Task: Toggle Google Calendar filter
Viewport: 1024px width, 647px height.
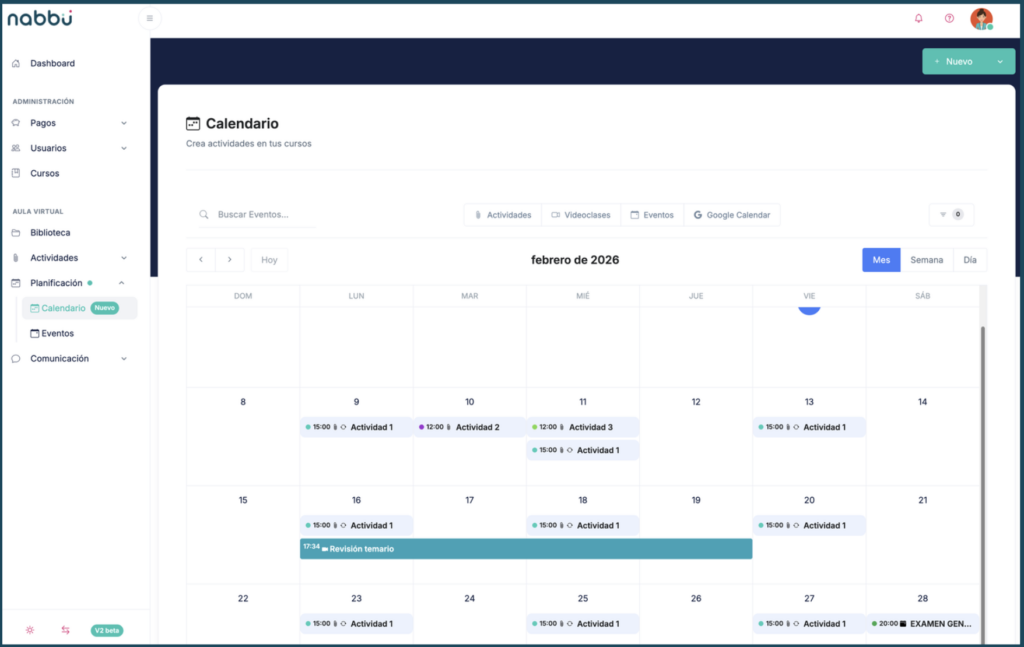Action: pyautogui.click(x=731, y=215)
